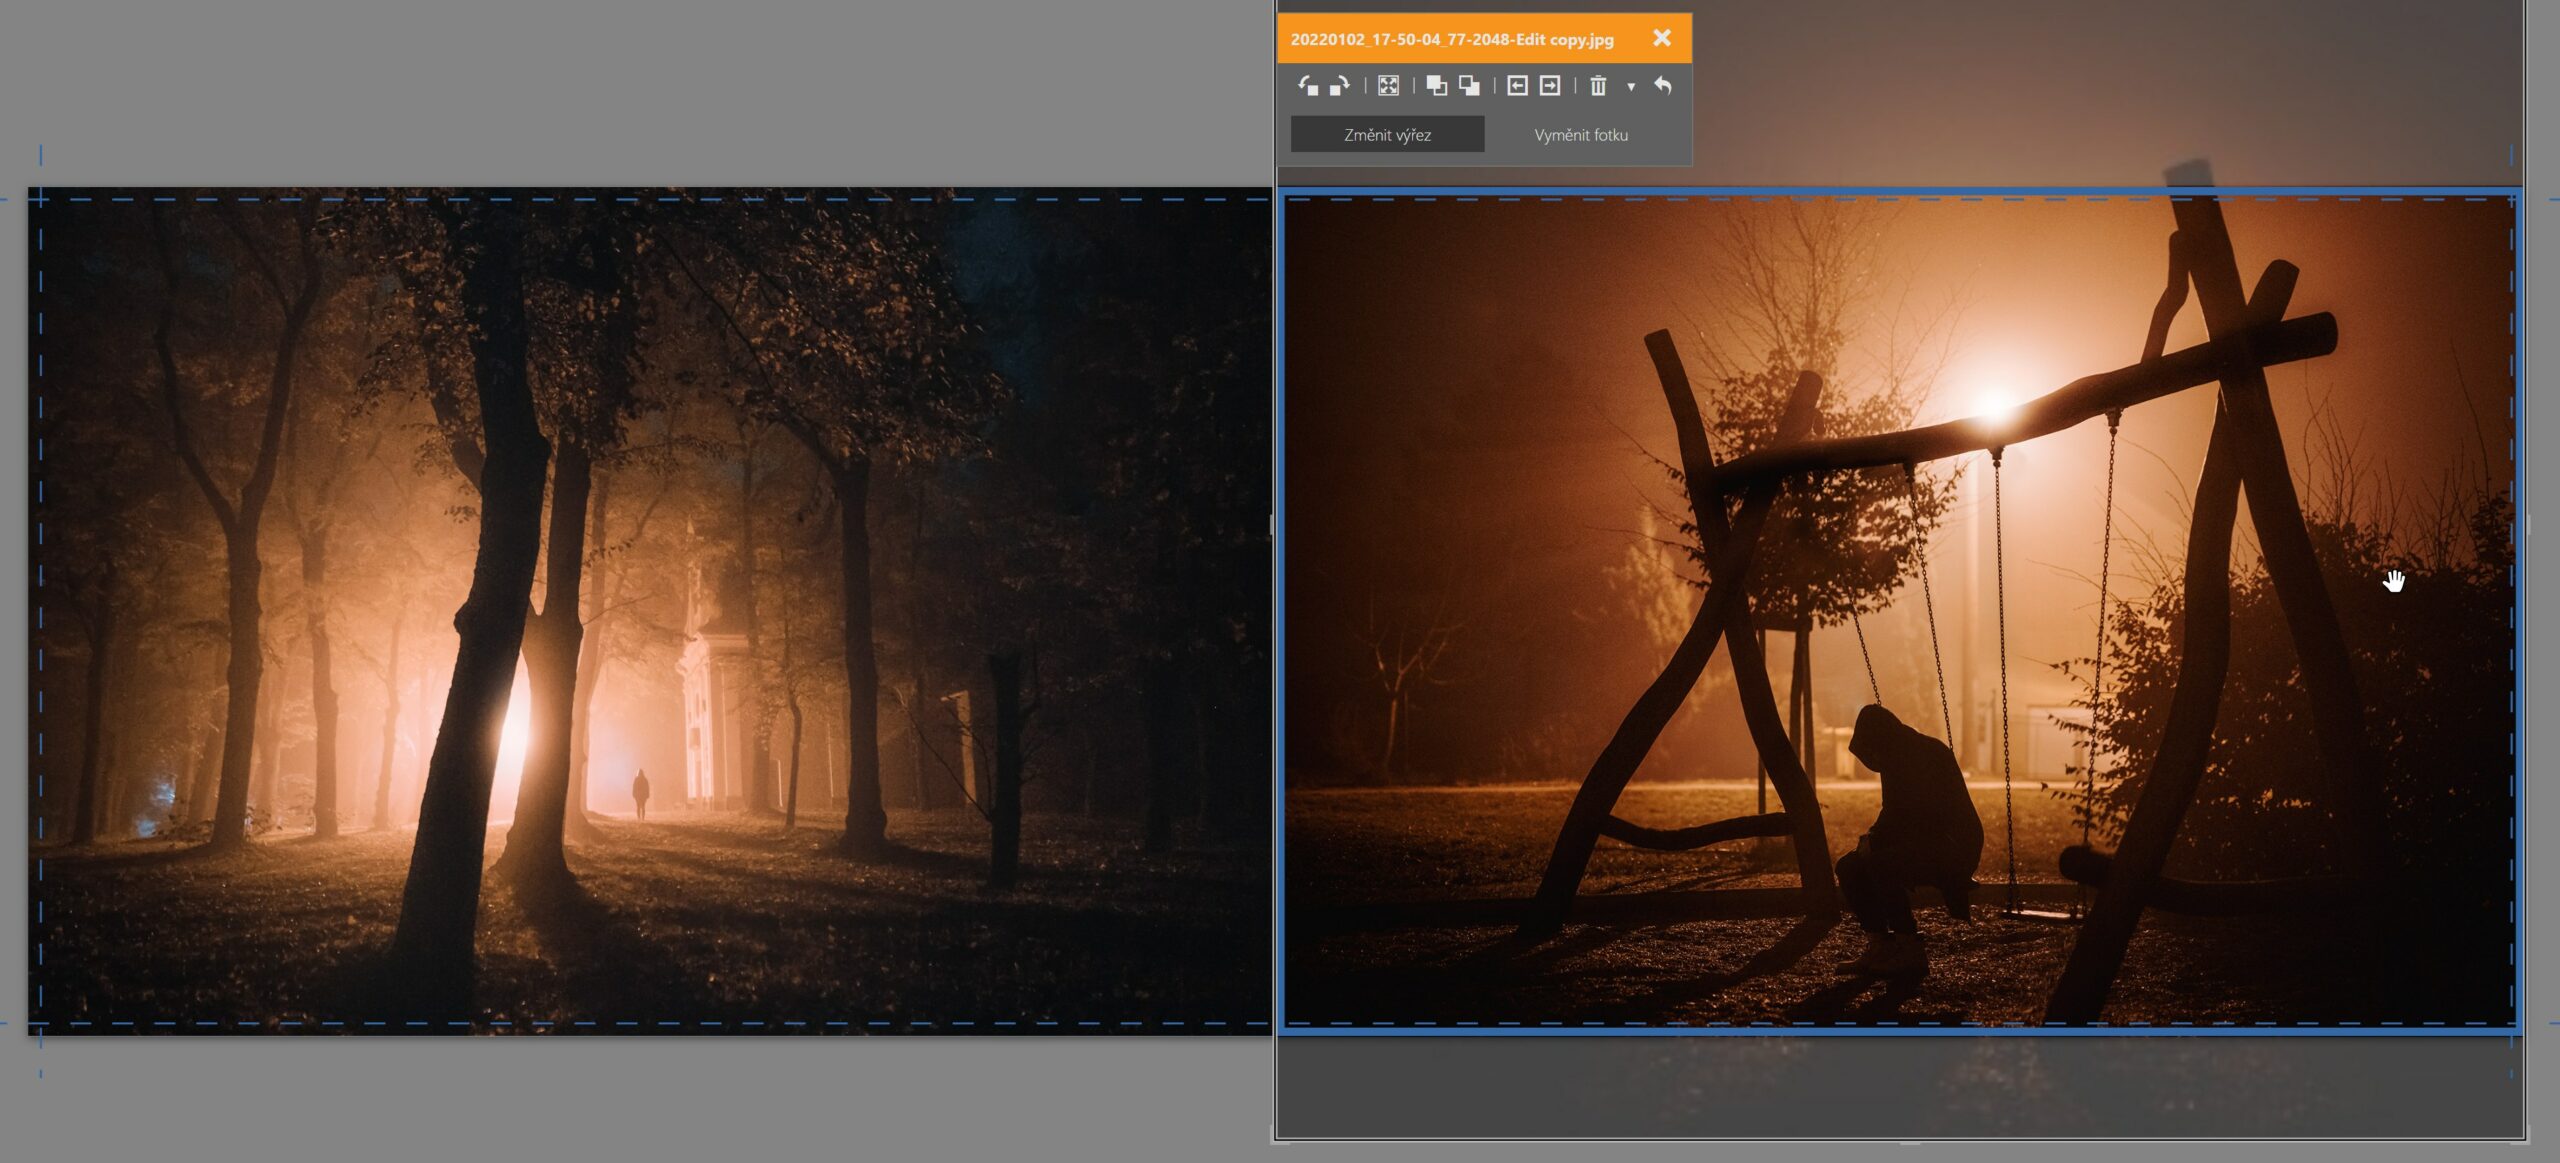
Task: Click the right-arrow box icon
Action: pyautogui.click(x=1549, y=86)
